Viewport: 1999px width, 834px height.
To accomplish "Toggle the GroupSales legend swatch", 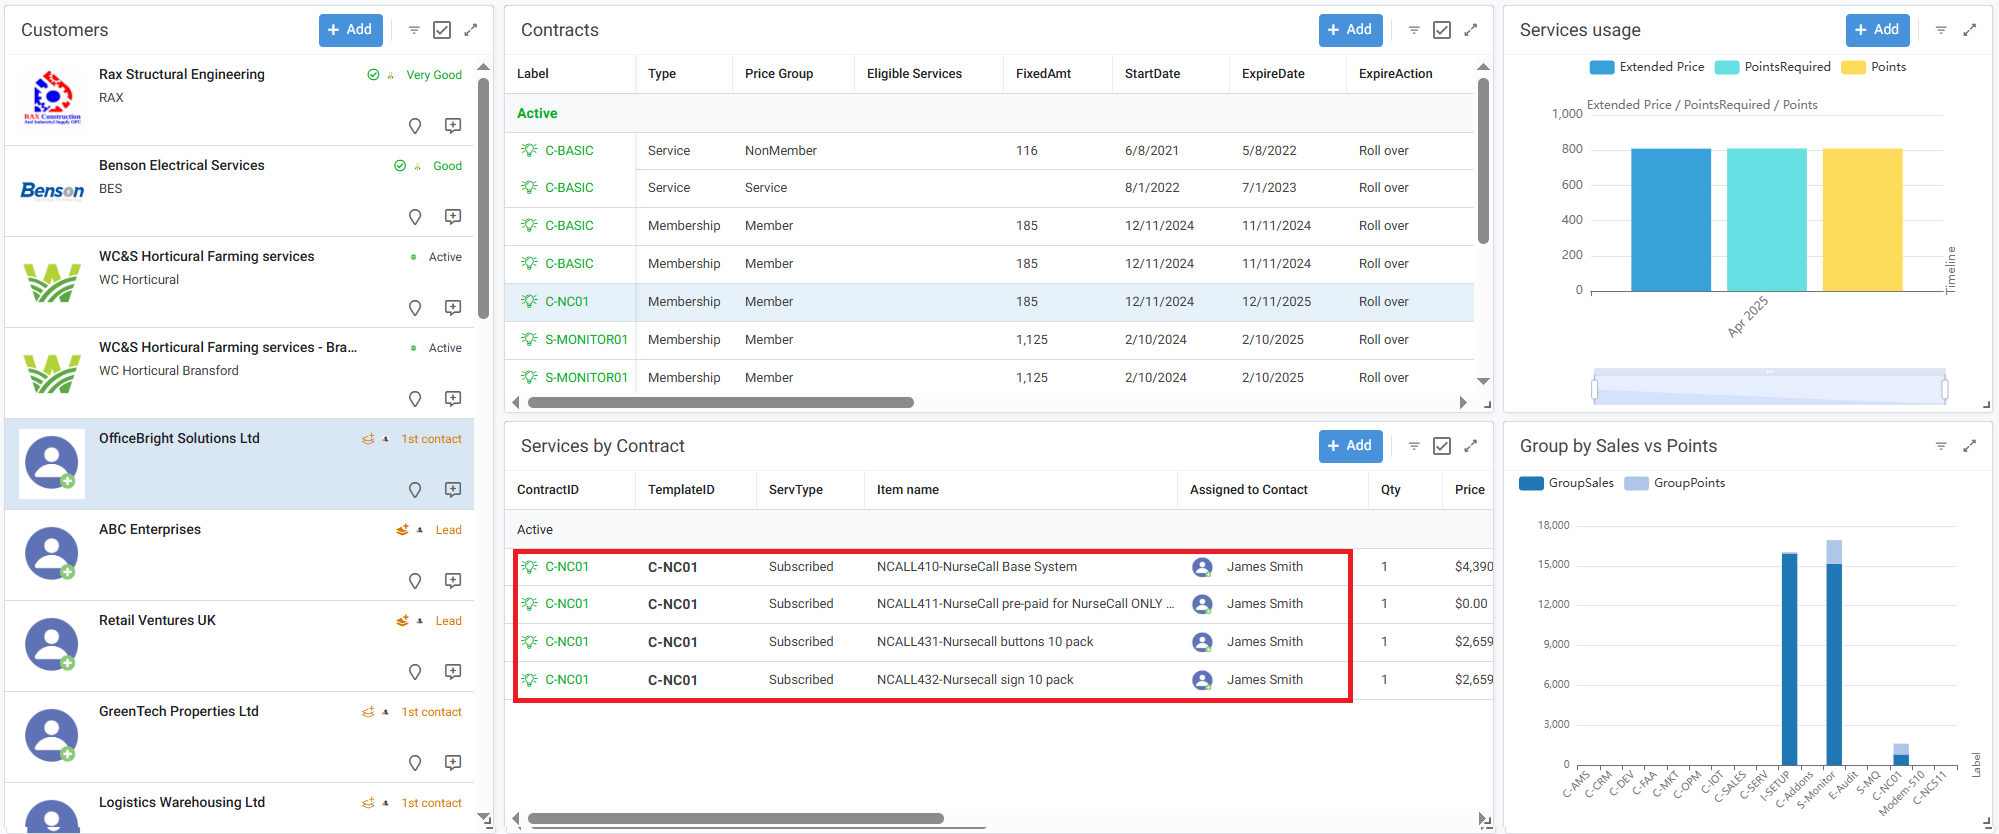I will 1531,483.
